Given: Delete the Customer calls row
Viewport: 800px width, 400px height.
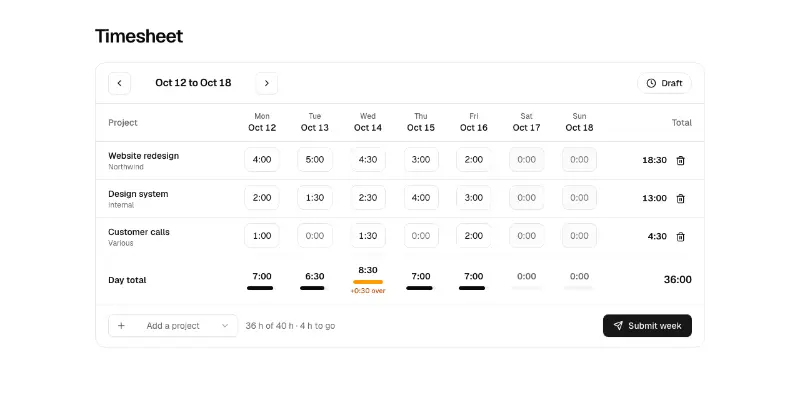Looking at the screenshot, I should [680, 237].
